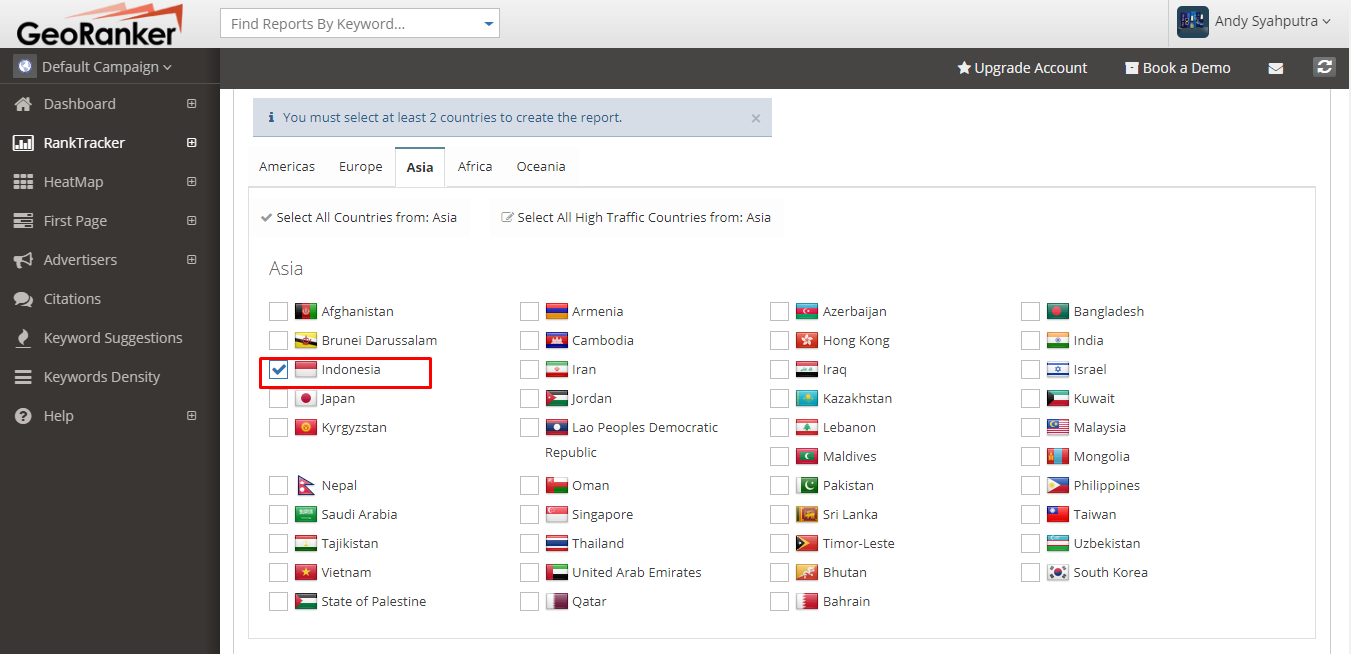Open the Default Campaign dropdown

click(x=107, y=67)
